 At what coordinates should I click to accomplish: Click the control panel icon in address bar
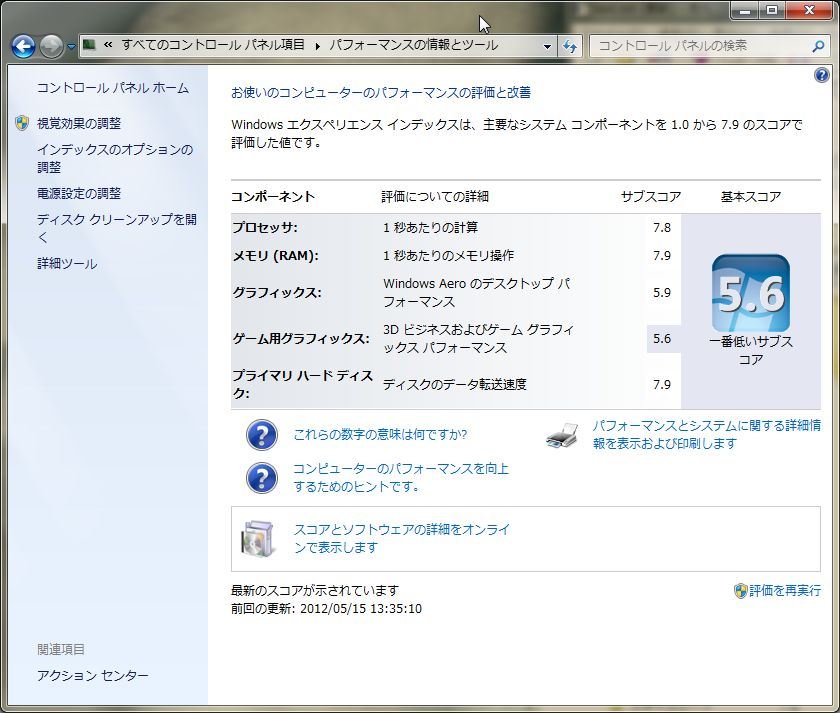click(89, 45)
